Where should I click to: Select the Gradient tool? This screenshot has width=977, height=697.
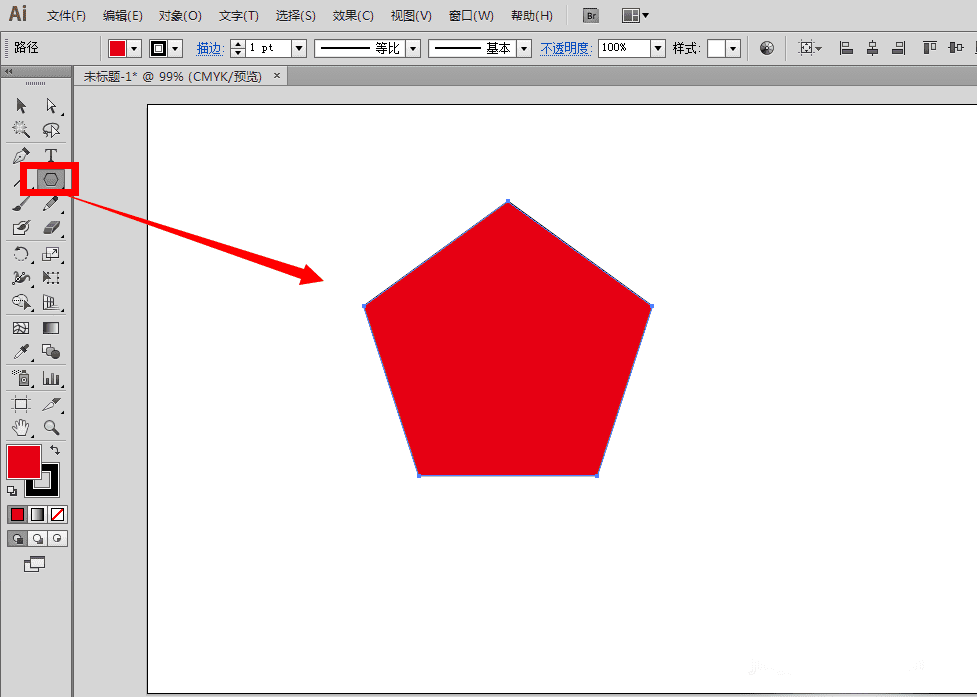tap(51, 328)
